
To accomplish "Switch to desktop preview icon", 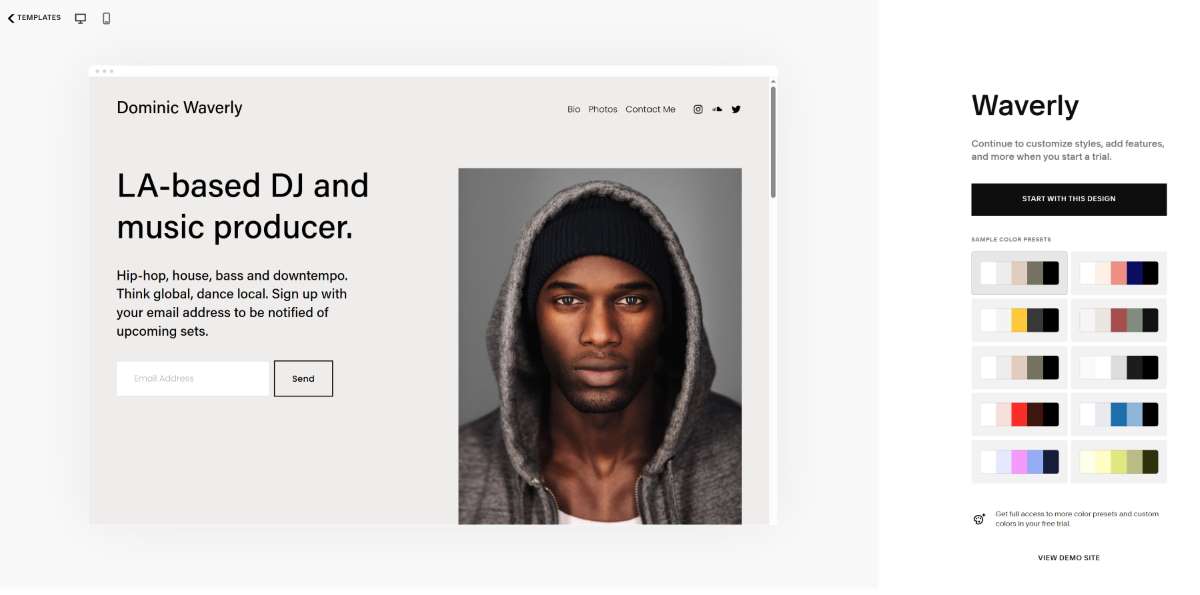I will click(81, 18).
